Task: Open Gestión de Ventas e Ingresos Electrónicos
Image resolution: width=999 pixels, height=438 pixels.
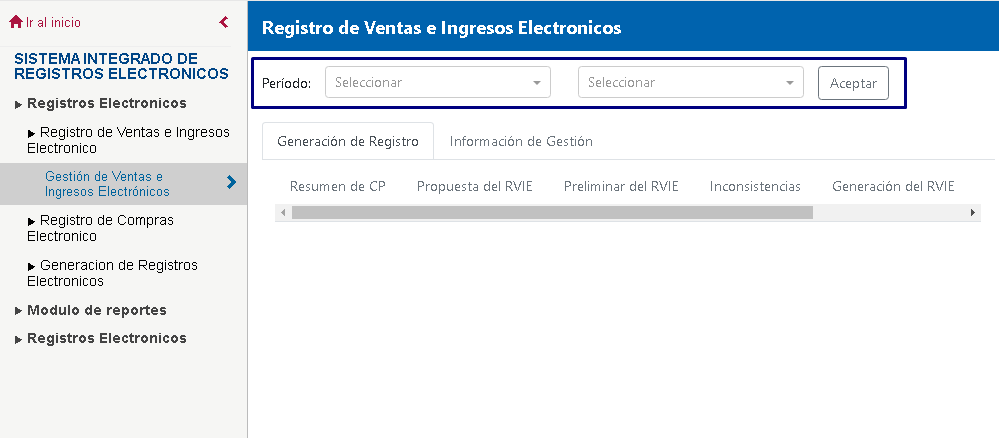Action: (x=107, y=184)
